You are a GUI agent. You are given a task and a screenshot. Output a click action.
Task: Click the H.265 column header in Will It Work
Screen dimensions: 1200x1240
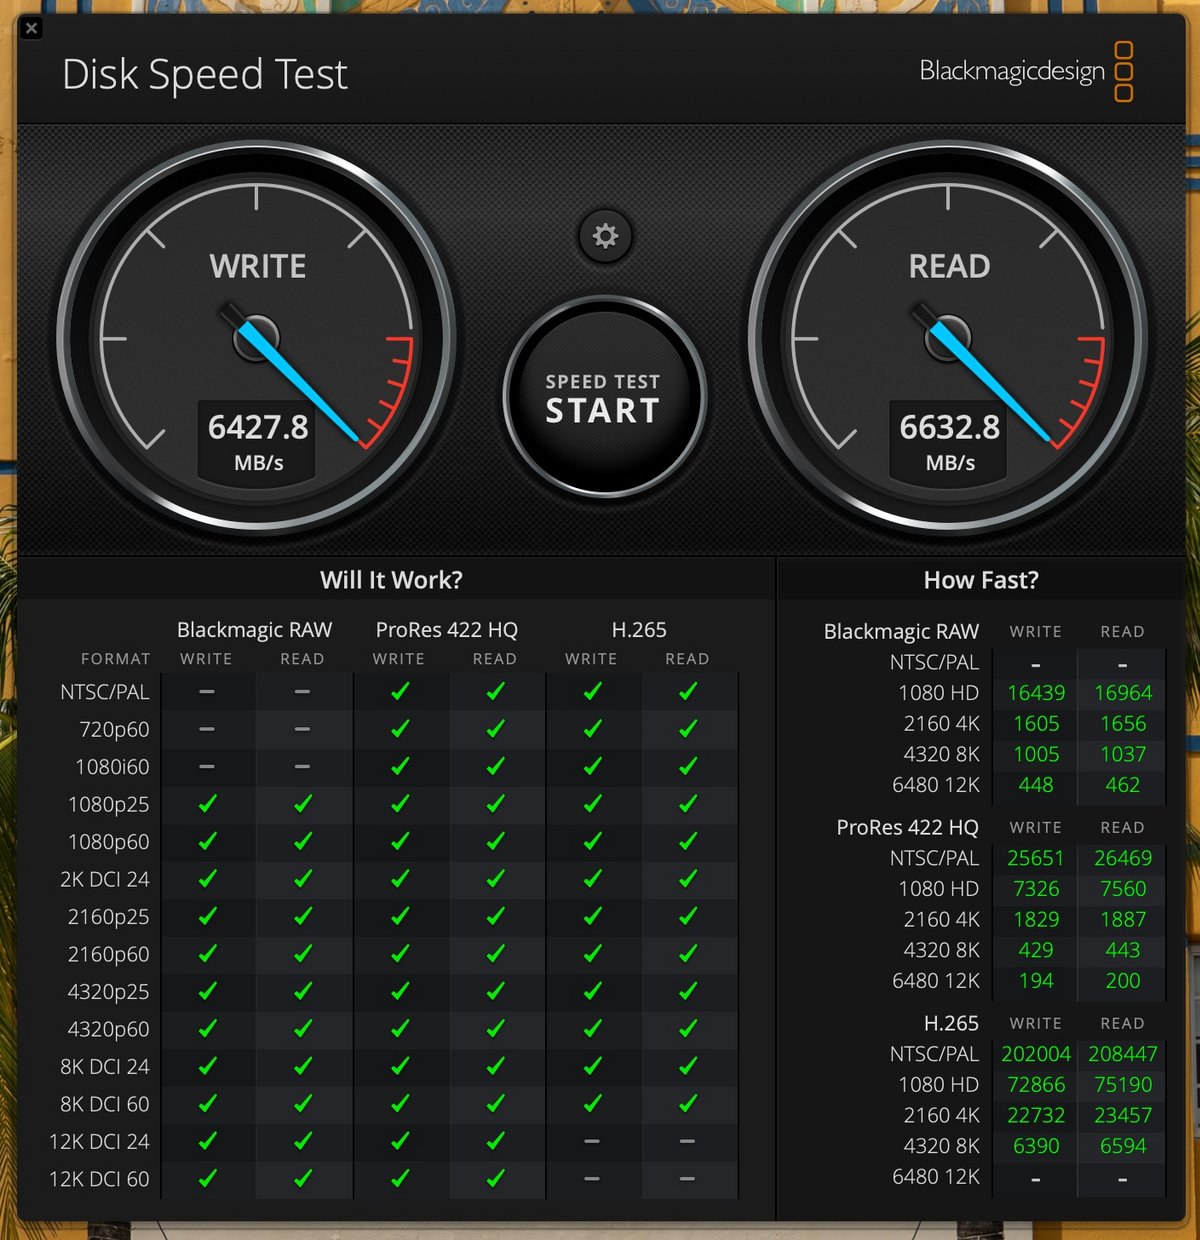coord(638,630)
